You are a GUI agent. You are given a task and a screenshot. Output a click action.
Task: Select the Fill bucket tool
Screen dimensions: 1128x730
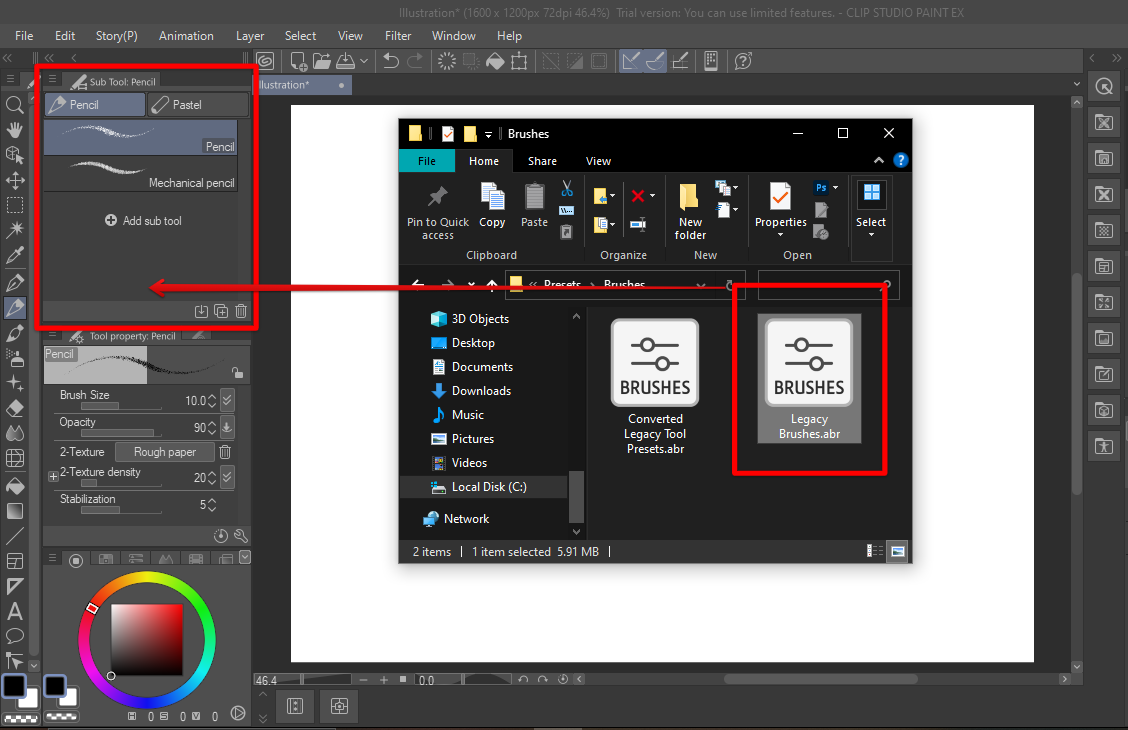point(15,485)
